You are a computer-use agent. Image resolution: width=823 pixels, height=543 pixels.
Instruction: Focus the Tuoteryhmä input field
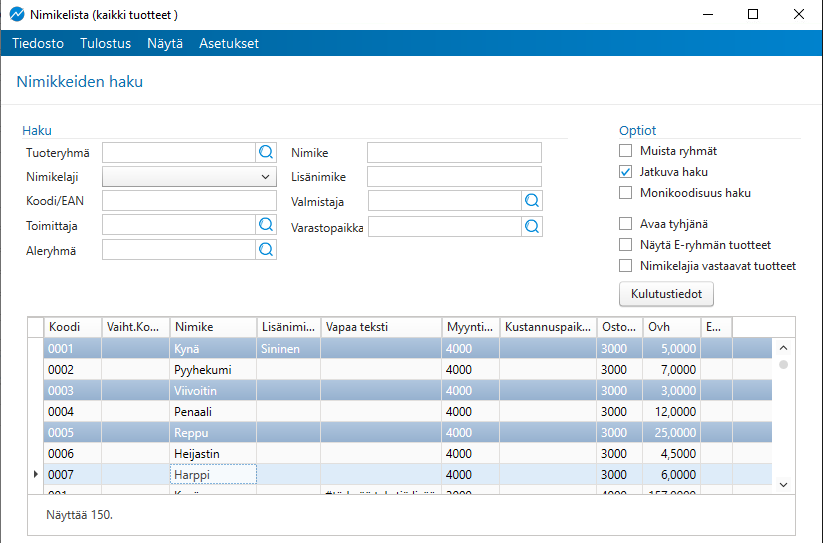pyautogui.click(x=179, y=153)
